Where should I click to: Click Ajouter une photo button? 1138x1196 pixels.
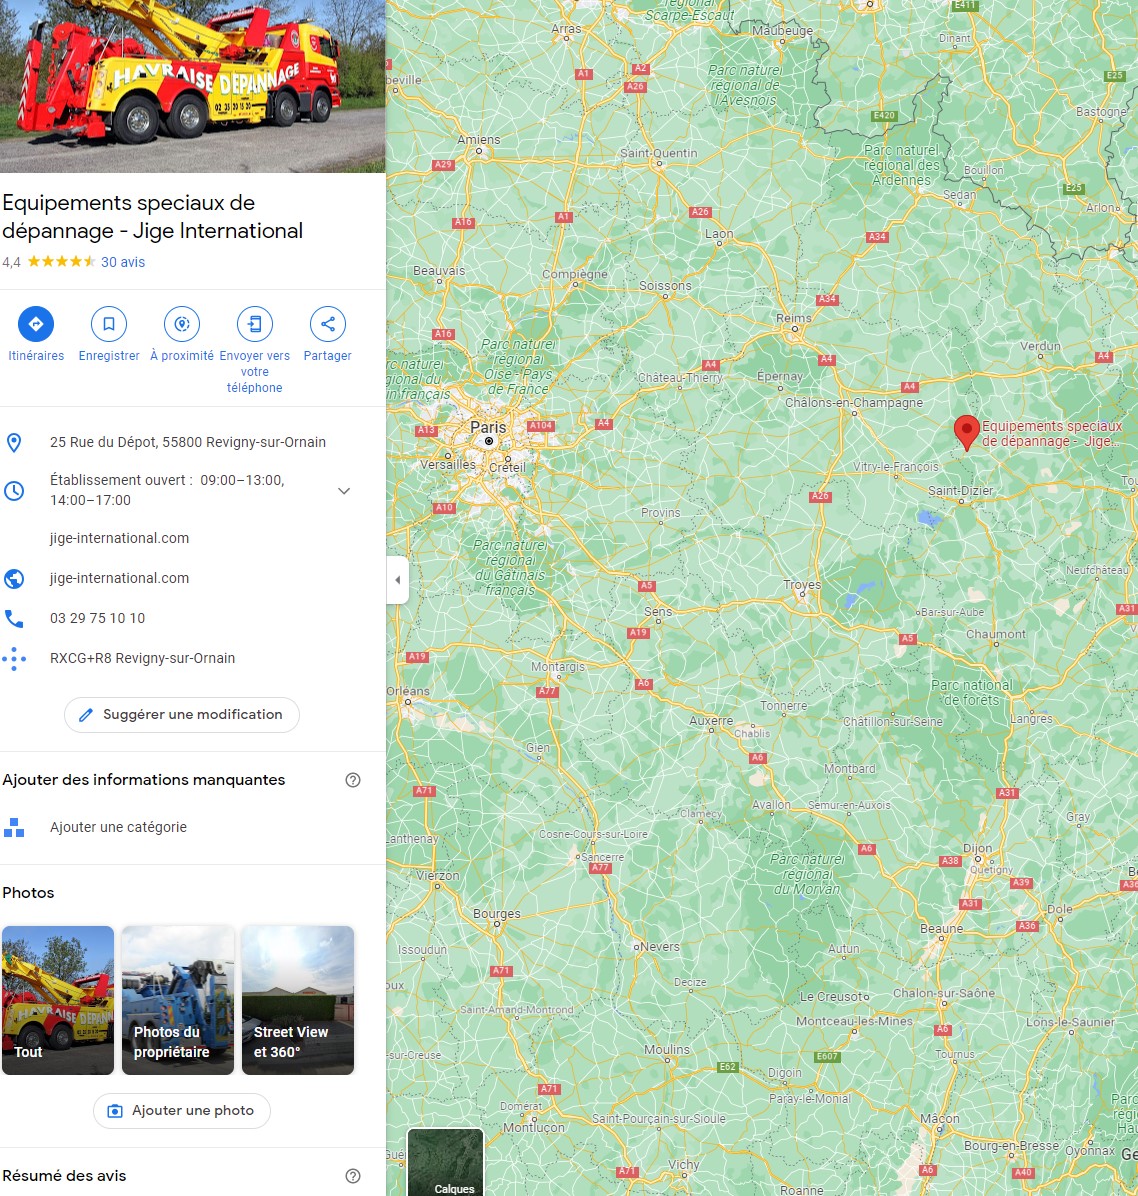182,1111
